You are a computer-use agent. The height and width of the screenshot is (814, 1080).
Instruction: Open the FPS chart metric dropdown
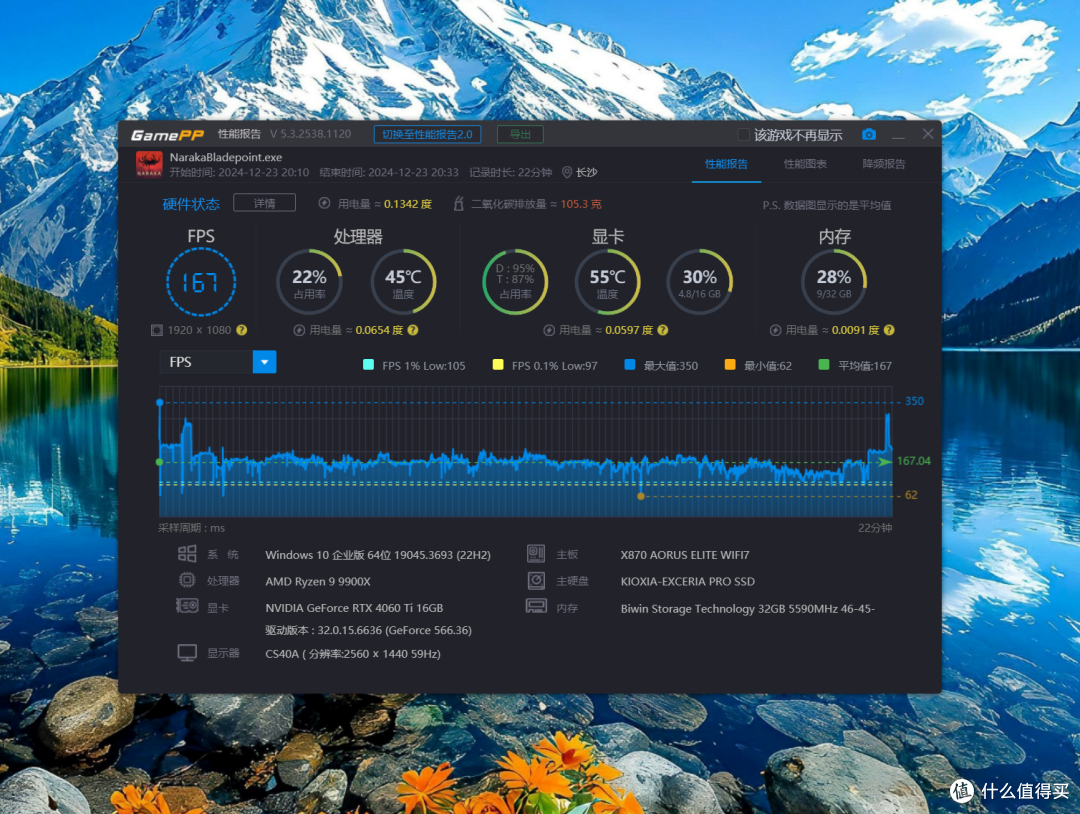264,362
